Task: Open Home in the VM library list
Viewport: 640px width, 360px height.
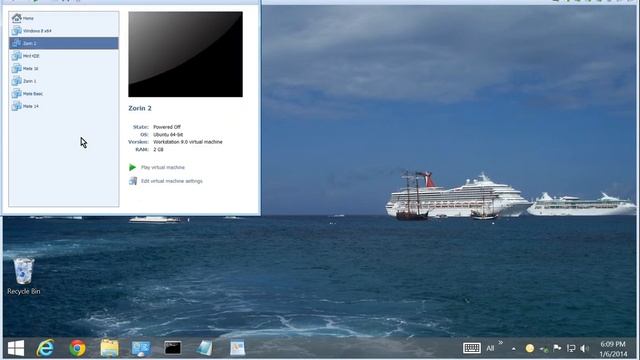Action: point(64,18)
